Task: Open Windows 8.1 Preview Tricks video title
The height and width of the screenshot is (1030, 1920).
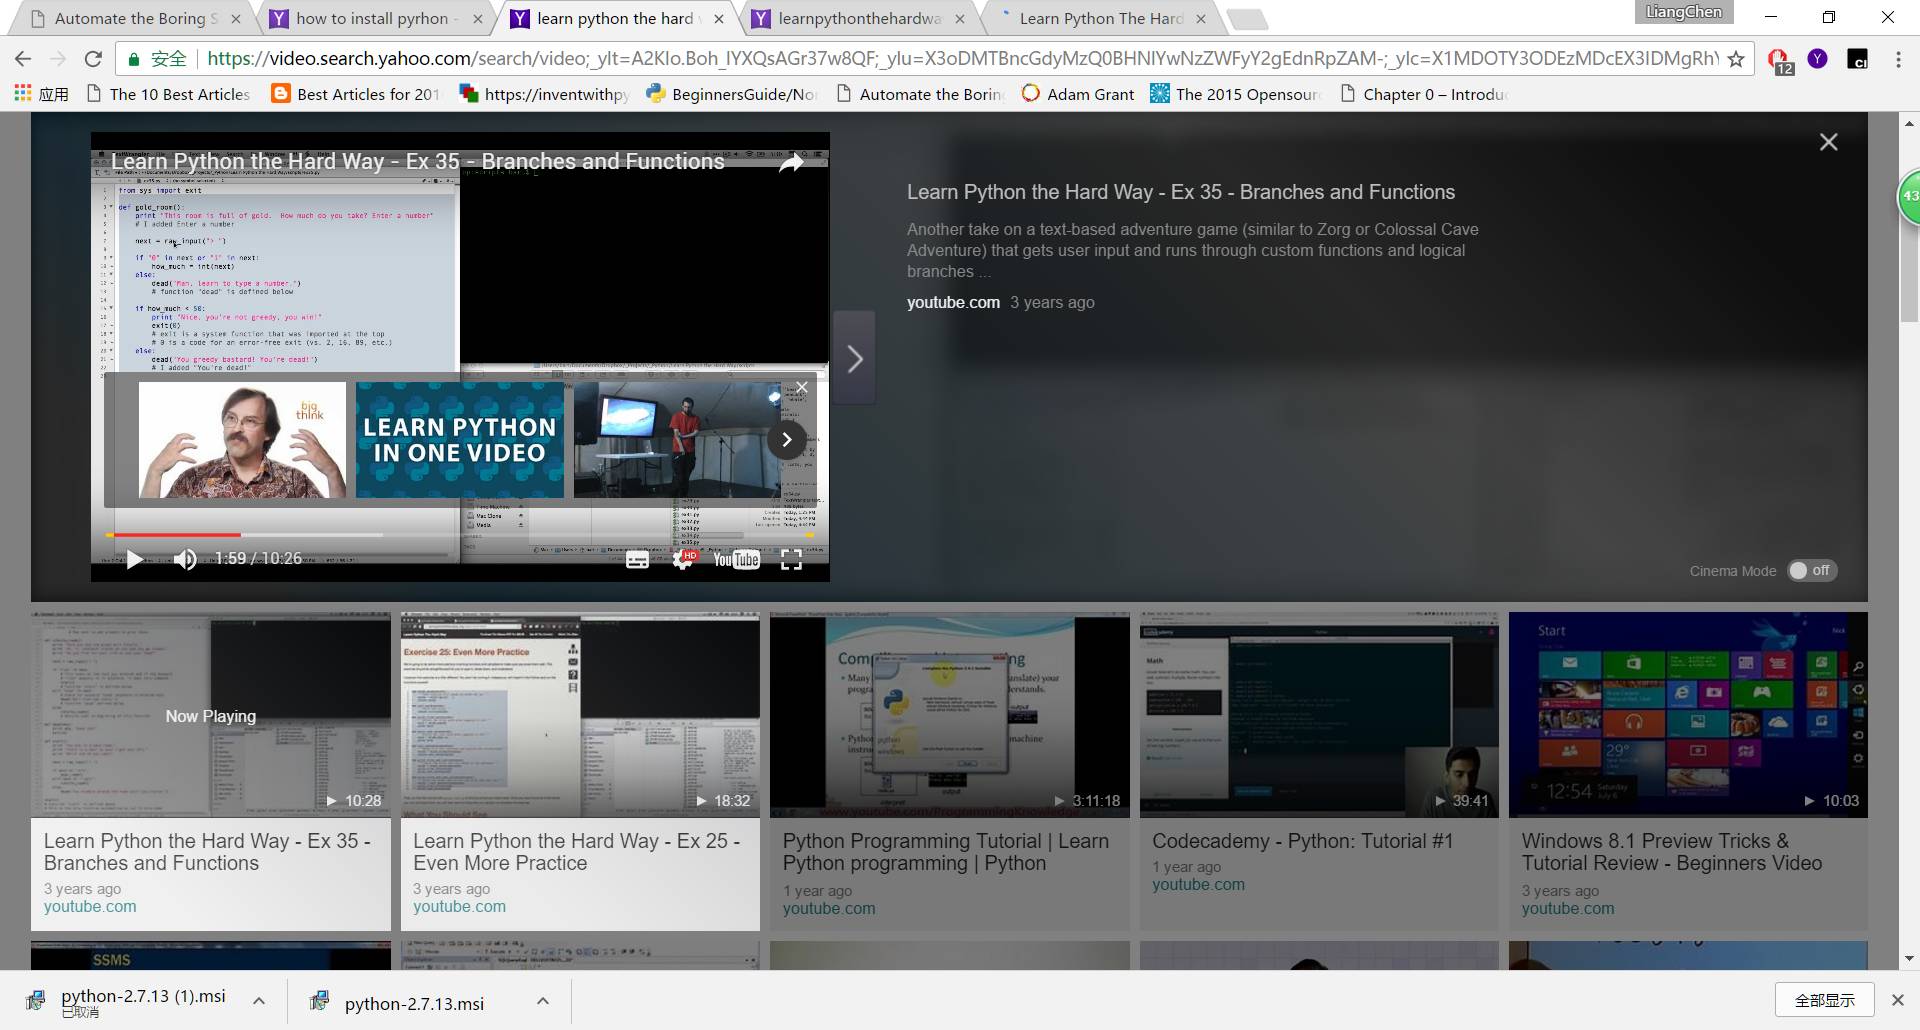Action: coord(1672,852)
